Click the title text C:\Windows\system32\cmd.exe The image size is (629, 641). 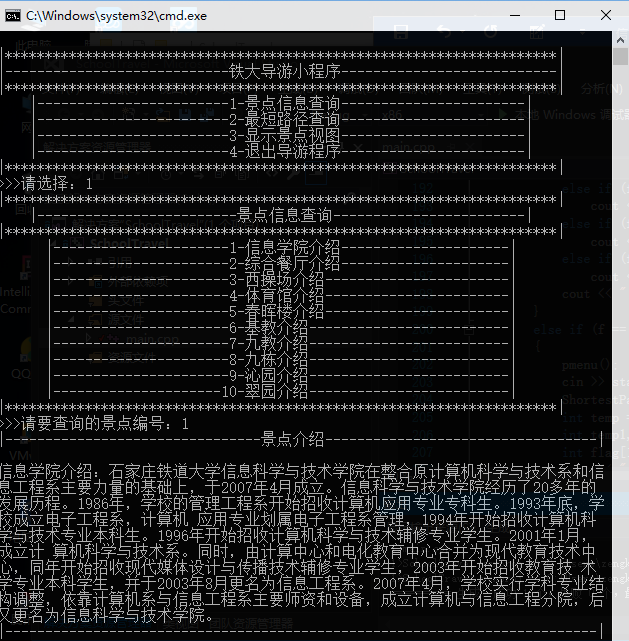(x=116, y=16)
